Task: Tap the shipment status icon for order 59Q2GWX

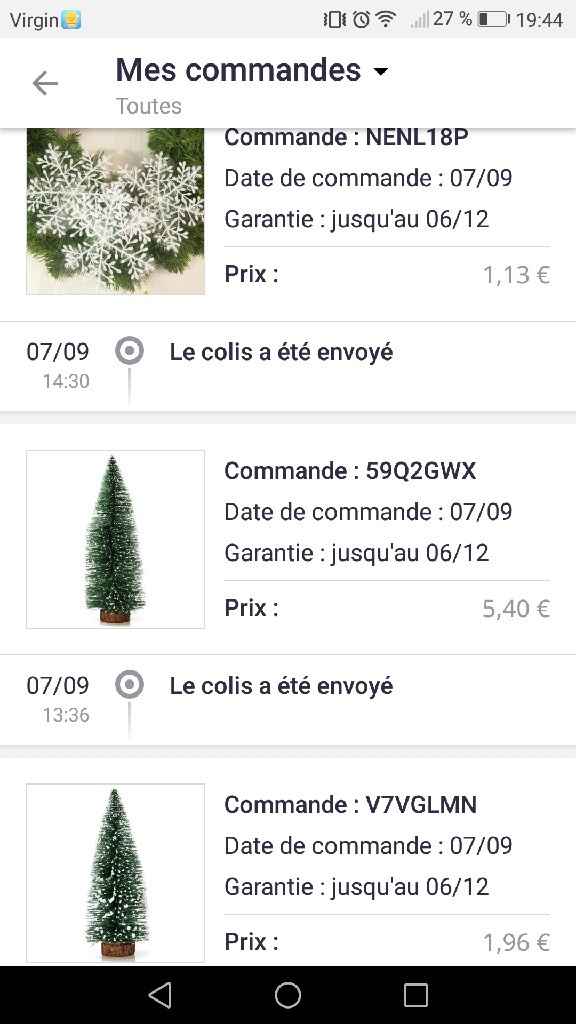Action: pyautogui.click(x=130, y=685)
